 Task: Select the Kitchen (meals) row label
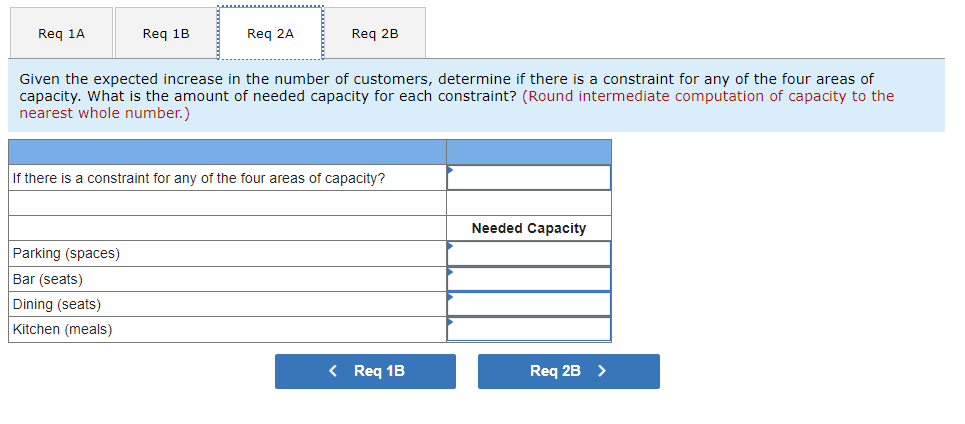click(x=62, y=329)
